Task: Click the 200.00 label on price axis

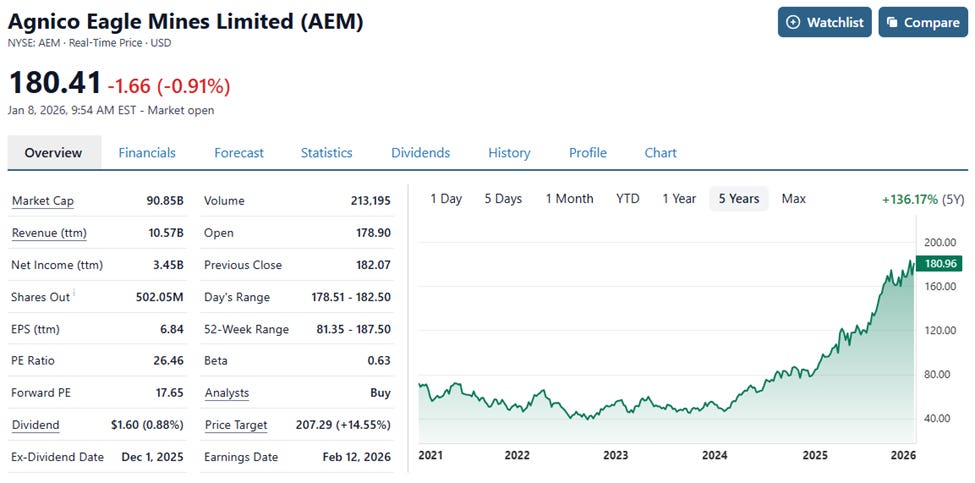Action: tap(940, 242)
